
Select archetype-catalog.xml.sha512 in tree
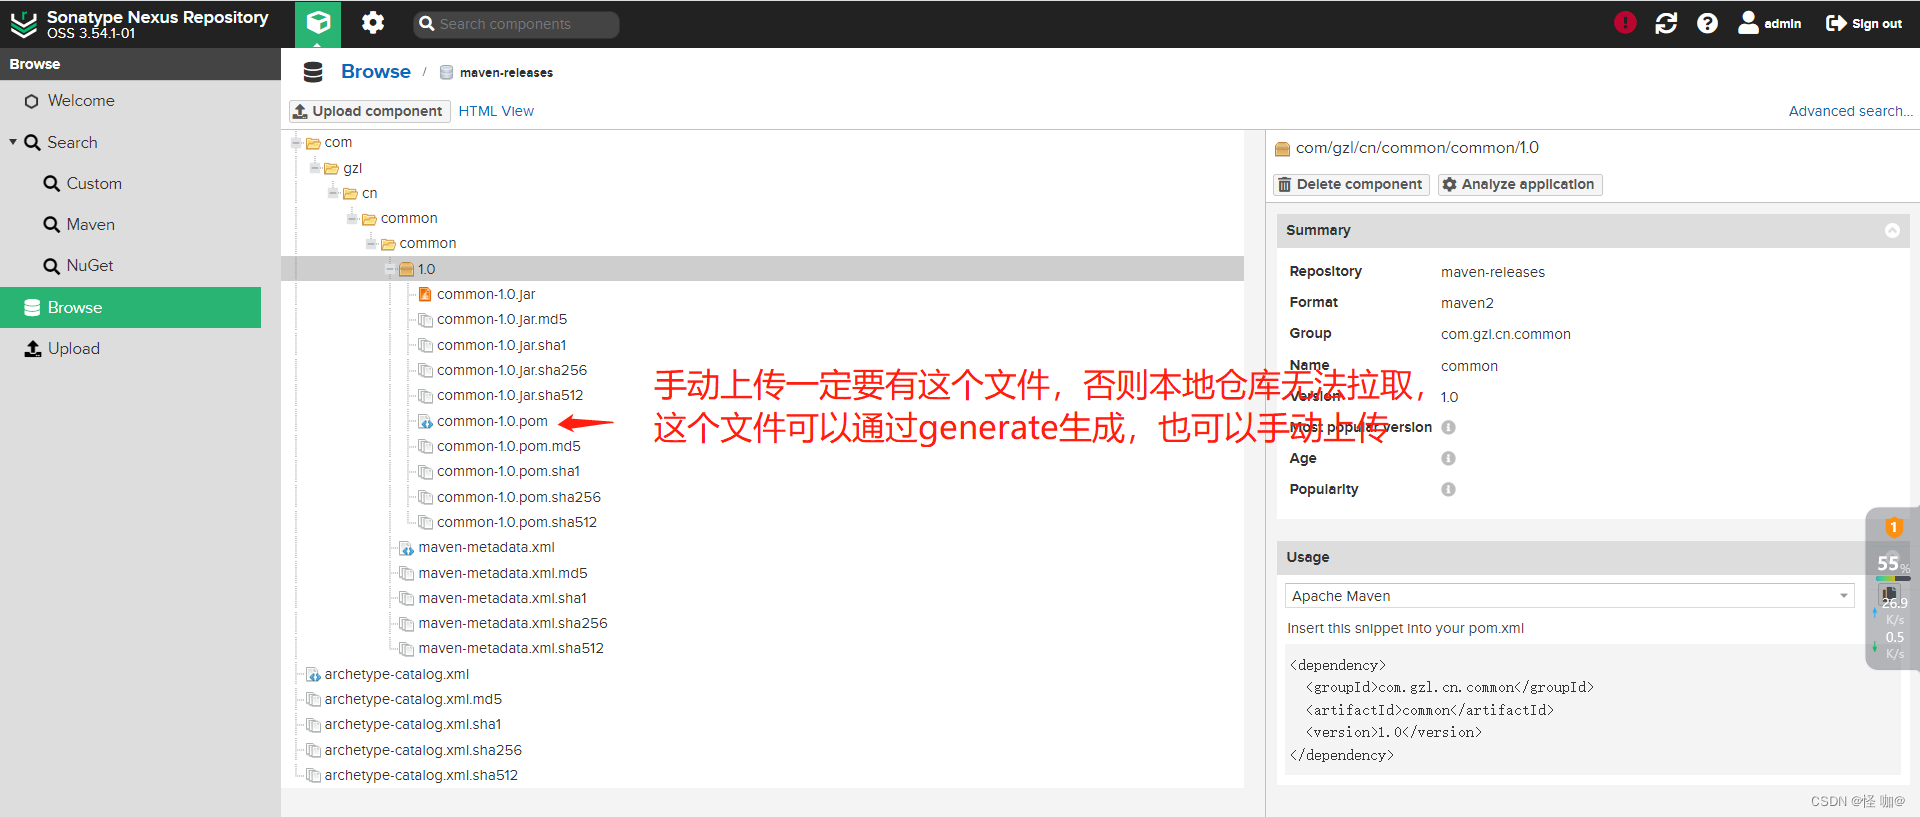click(420, 775)
